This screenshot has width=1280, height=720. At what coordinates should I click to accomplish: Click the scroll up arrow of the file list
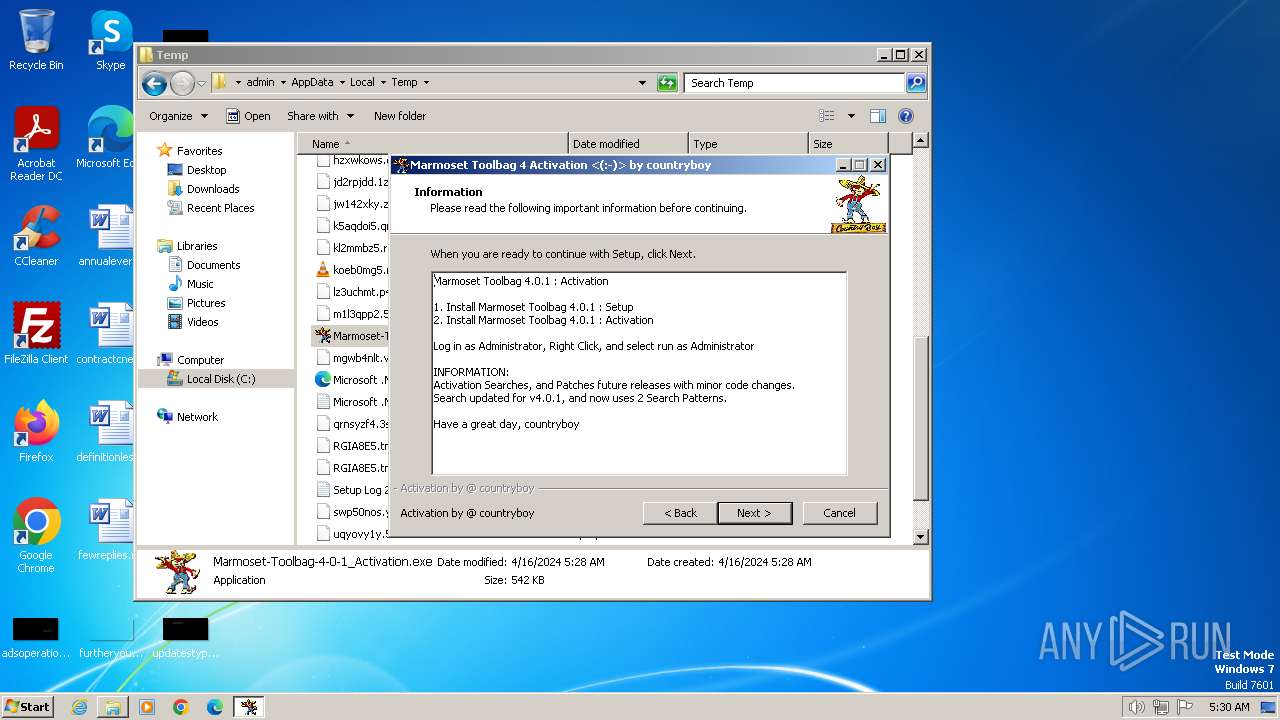pos(921,141)
